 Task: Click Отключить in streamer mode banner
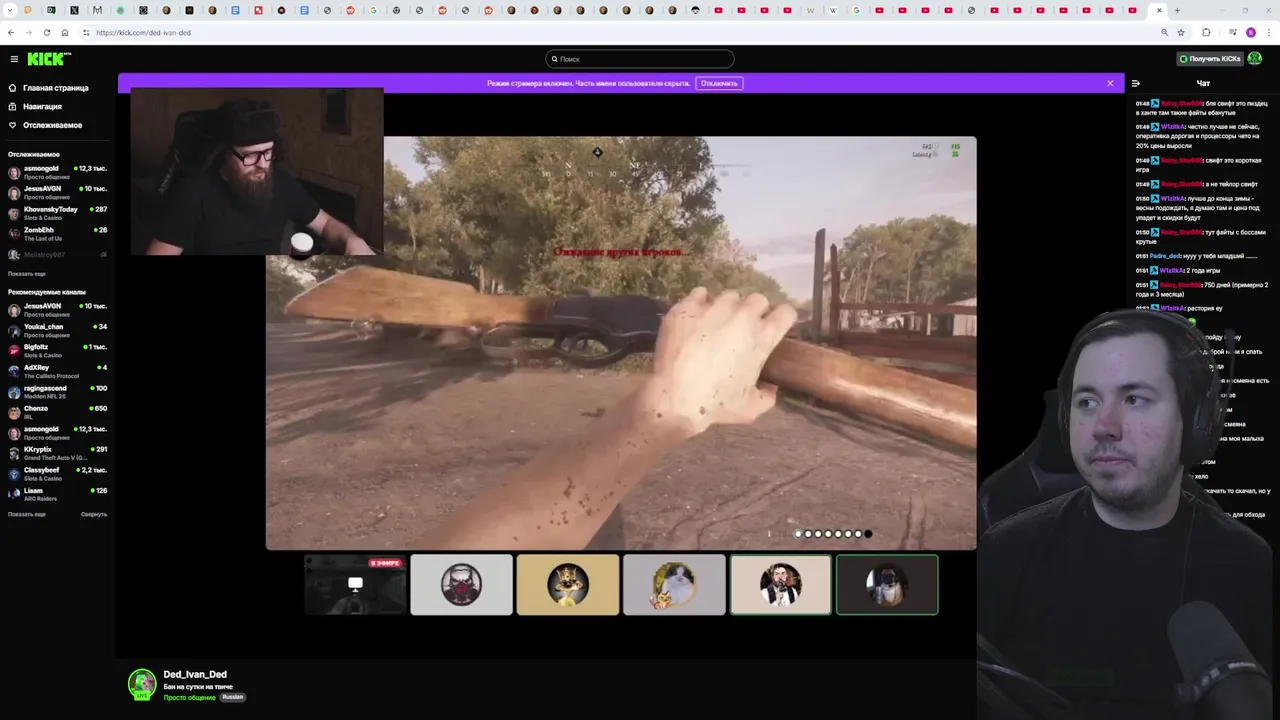tap(719, 83)
